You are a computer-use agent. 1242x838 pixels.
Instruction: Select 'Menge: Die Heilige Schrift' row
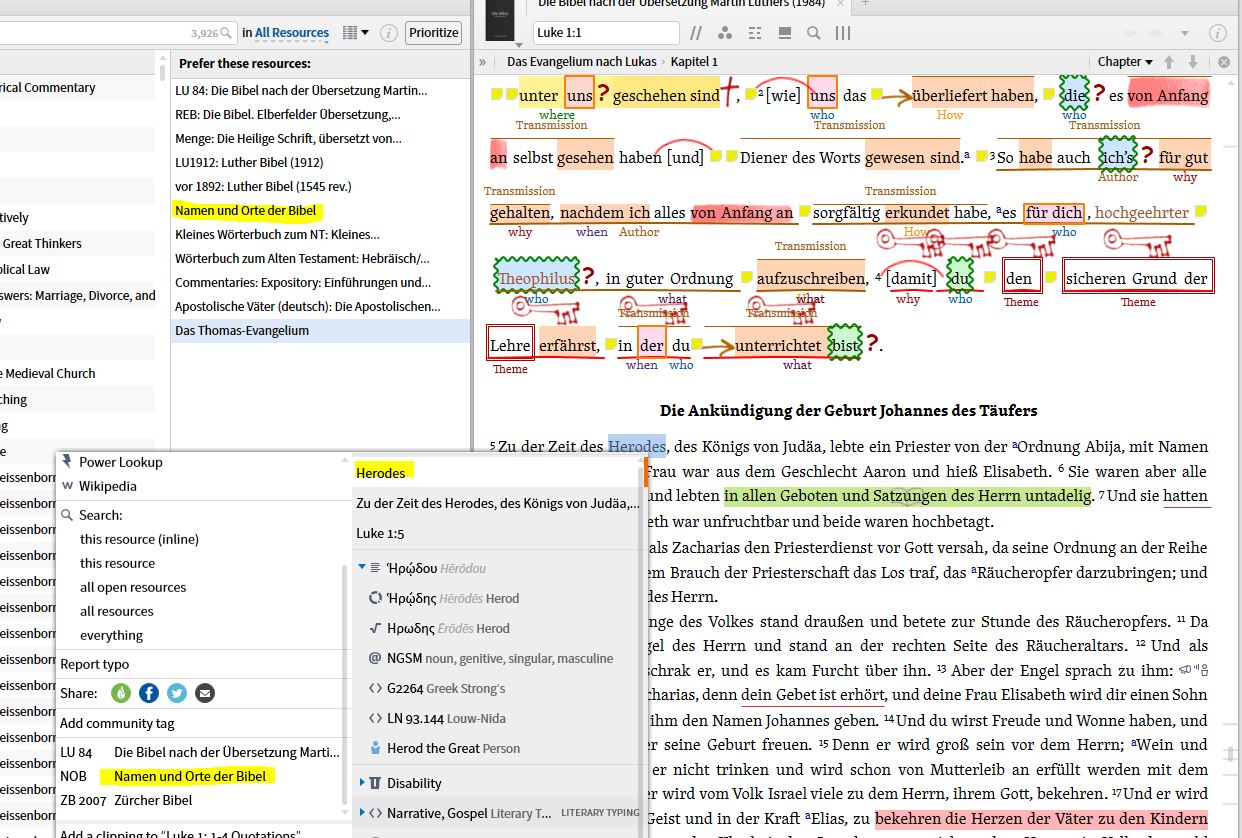pyautogui.click(x=320, y=138)
